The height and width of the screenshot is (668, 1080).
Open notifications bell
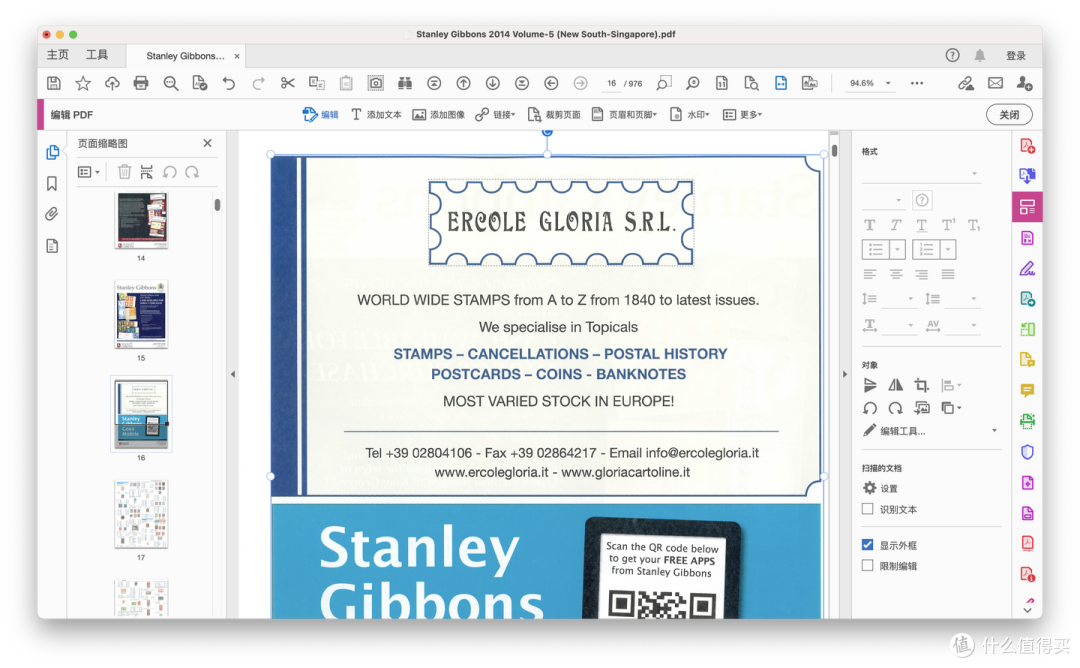click(x=979, y=55)
